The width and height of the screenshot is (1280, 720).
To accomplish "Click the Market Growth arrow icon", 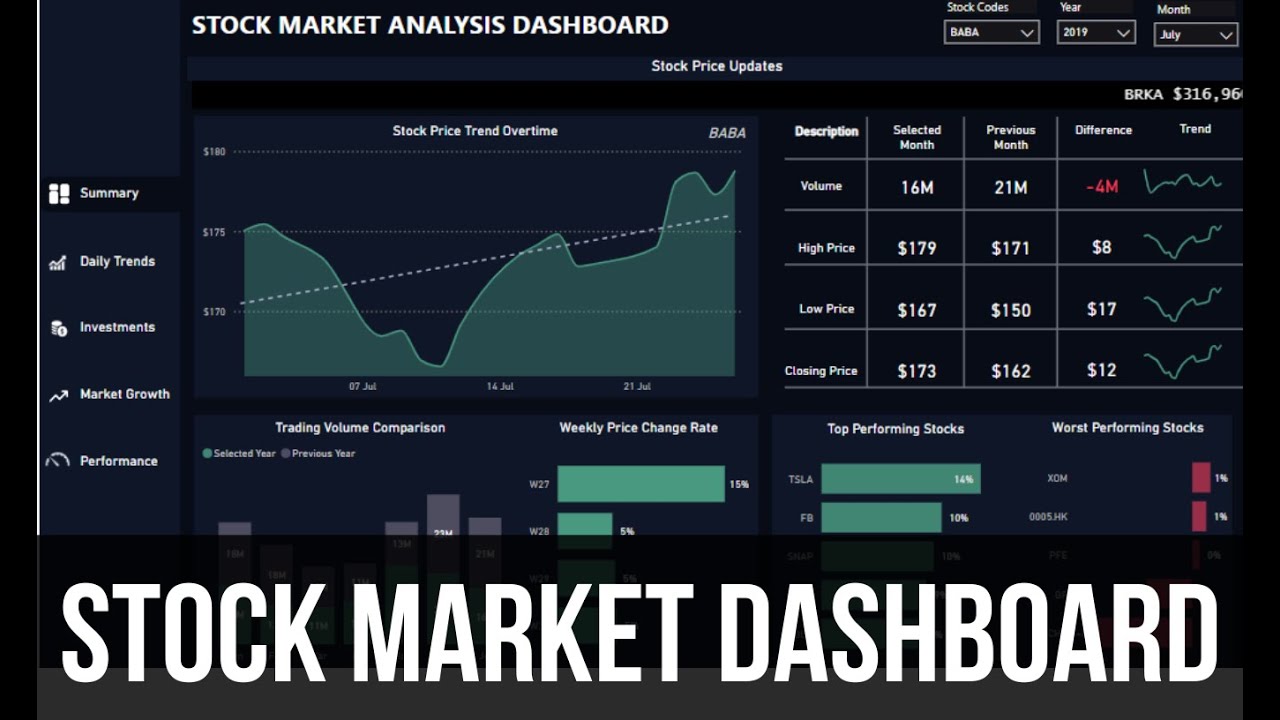I will (58, 396).
